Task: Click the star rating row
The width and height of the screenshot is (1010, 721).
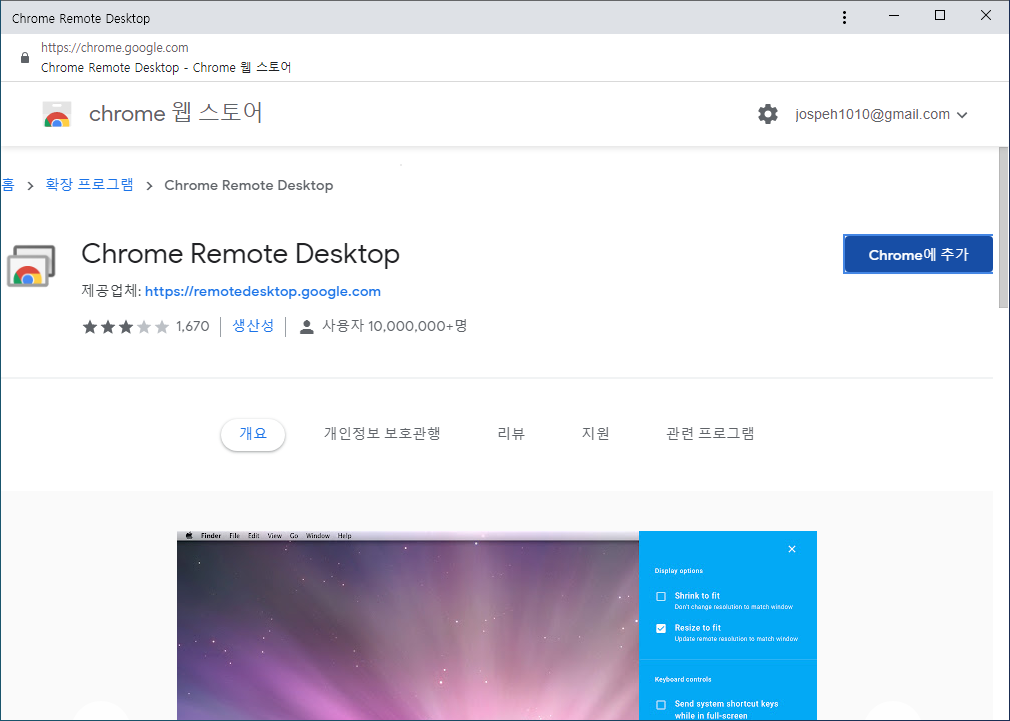Action: coord(126,327)
